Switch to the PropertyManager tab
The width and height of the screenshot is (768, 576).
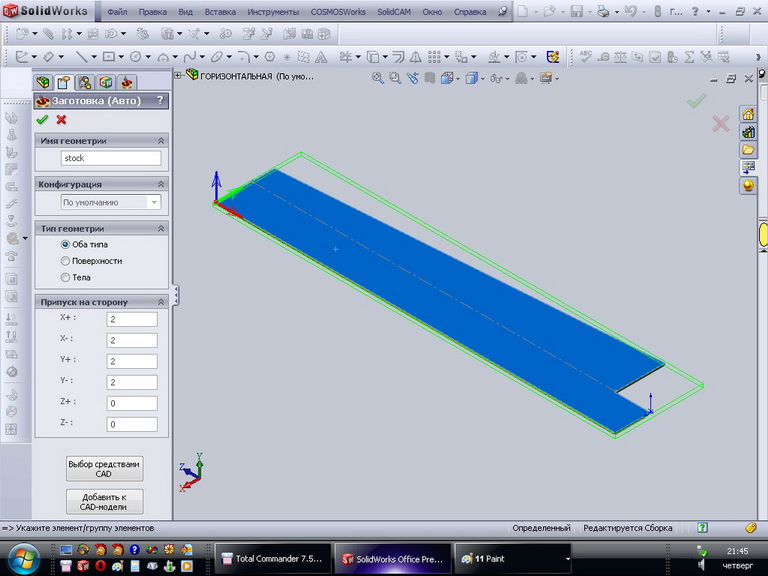coord(64,82)
